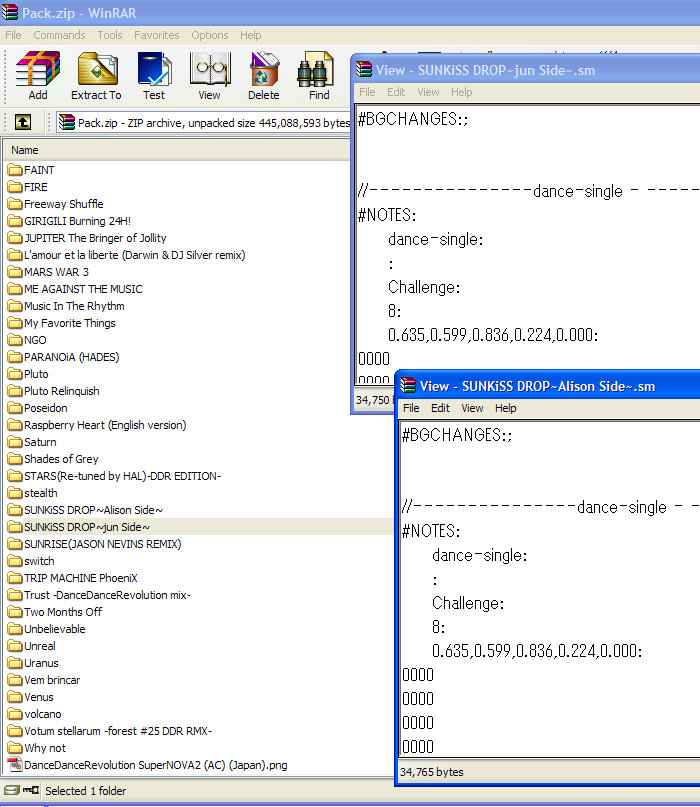Open Edit menu in jun Side viewer
This screenshot has width=700, height=807.
coord(396,92)
